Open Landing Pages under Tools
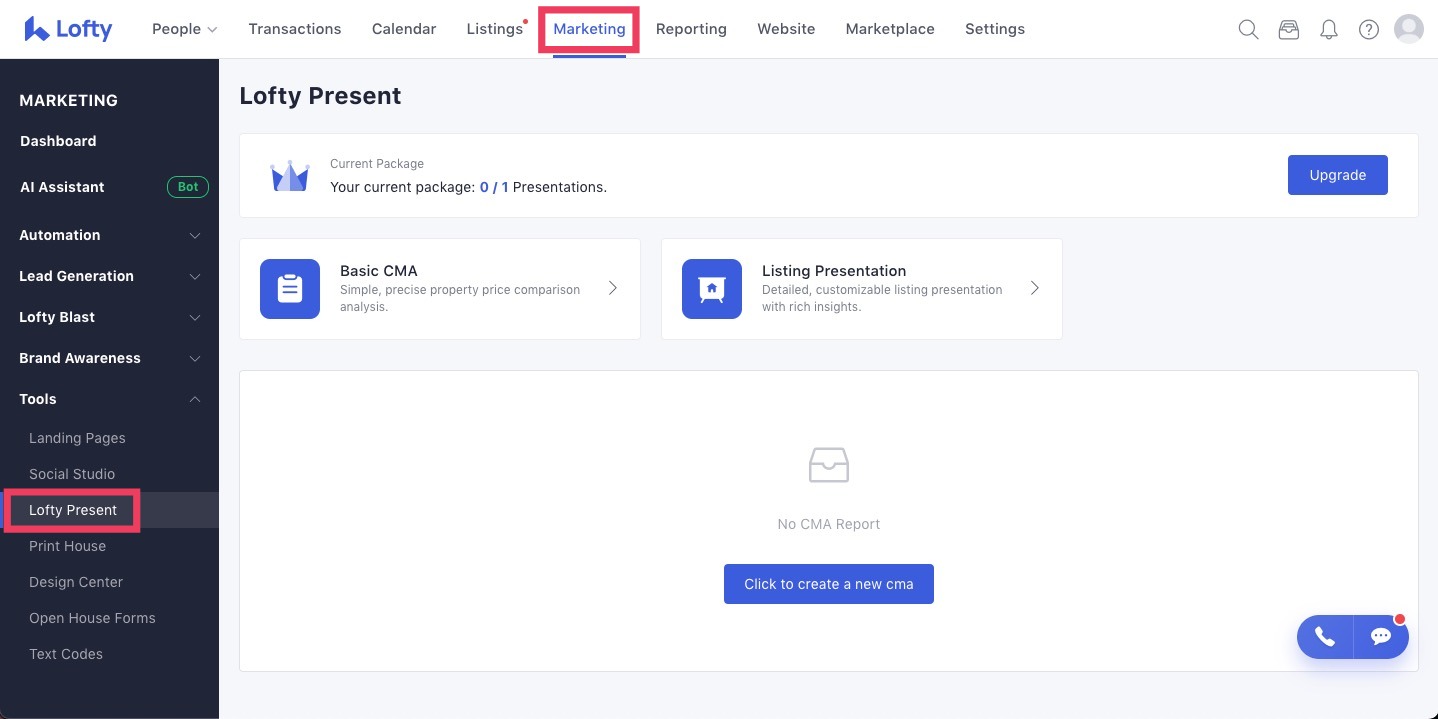Viewport: 1438px width, 719px height. pos(77,438)
